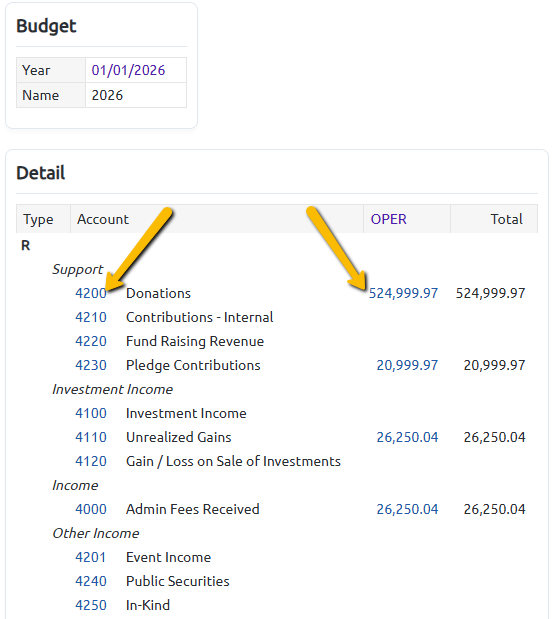Click the Admin Fees Received Total value
Viewport: 555px width, 619px height.
click(x=494, y=509)
